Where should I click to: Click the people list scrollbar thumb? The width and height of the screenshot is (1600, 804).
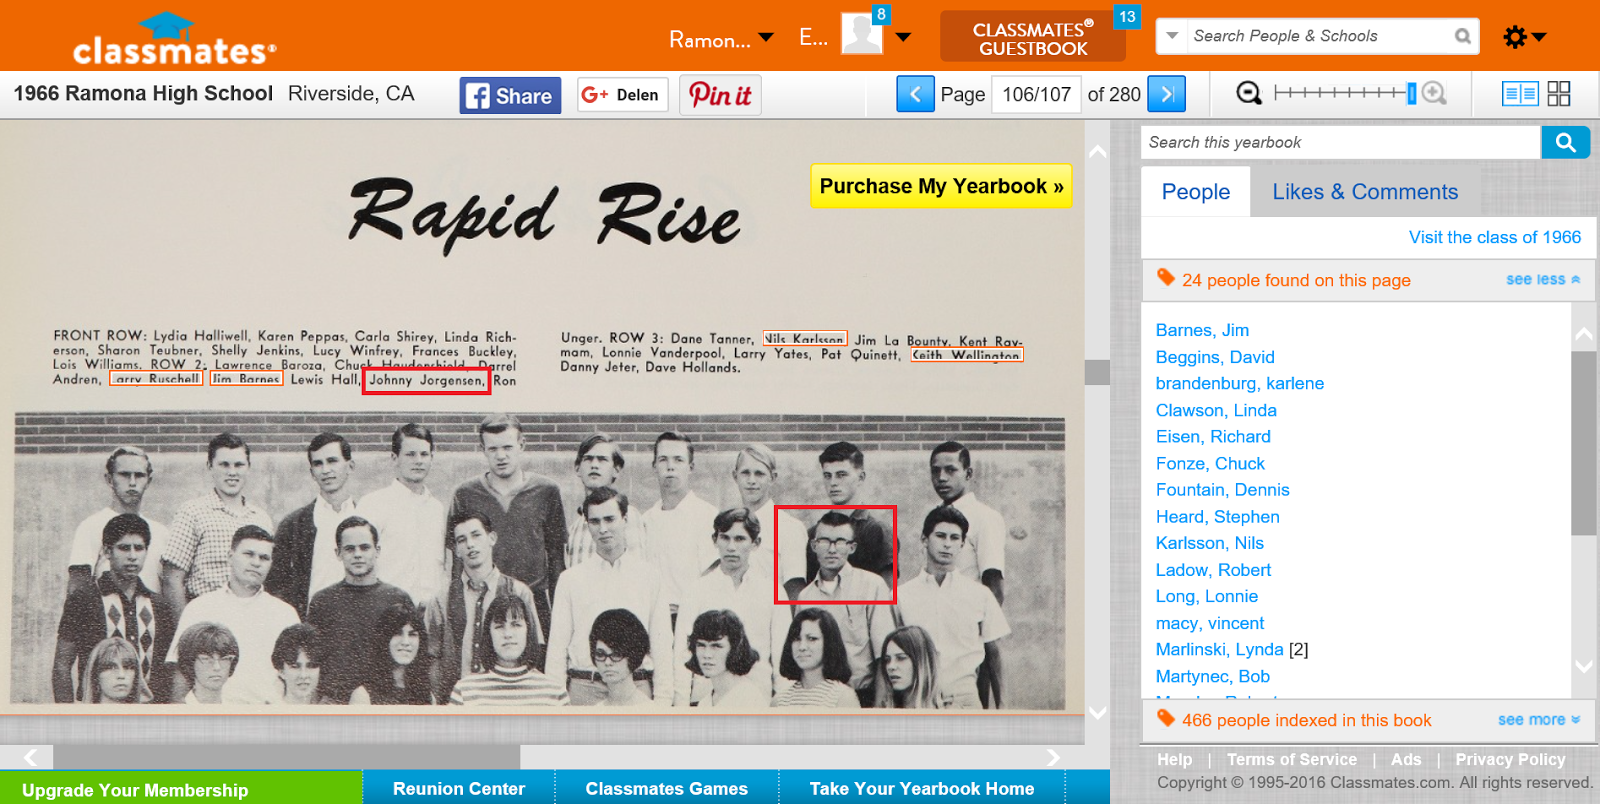pyautogui.click(x=1583, y=442)
